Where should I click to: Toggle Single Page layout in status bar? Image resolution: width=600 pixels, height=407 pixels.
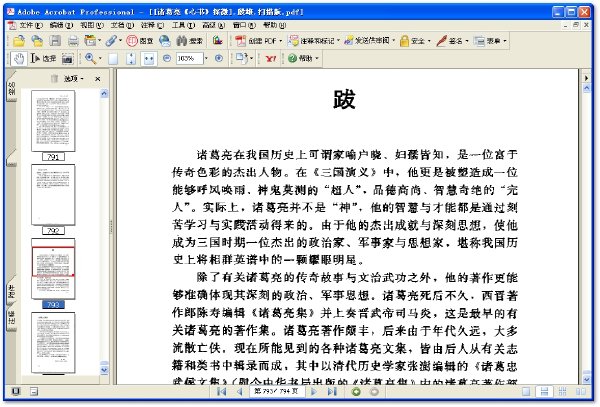tap(527, 391)
